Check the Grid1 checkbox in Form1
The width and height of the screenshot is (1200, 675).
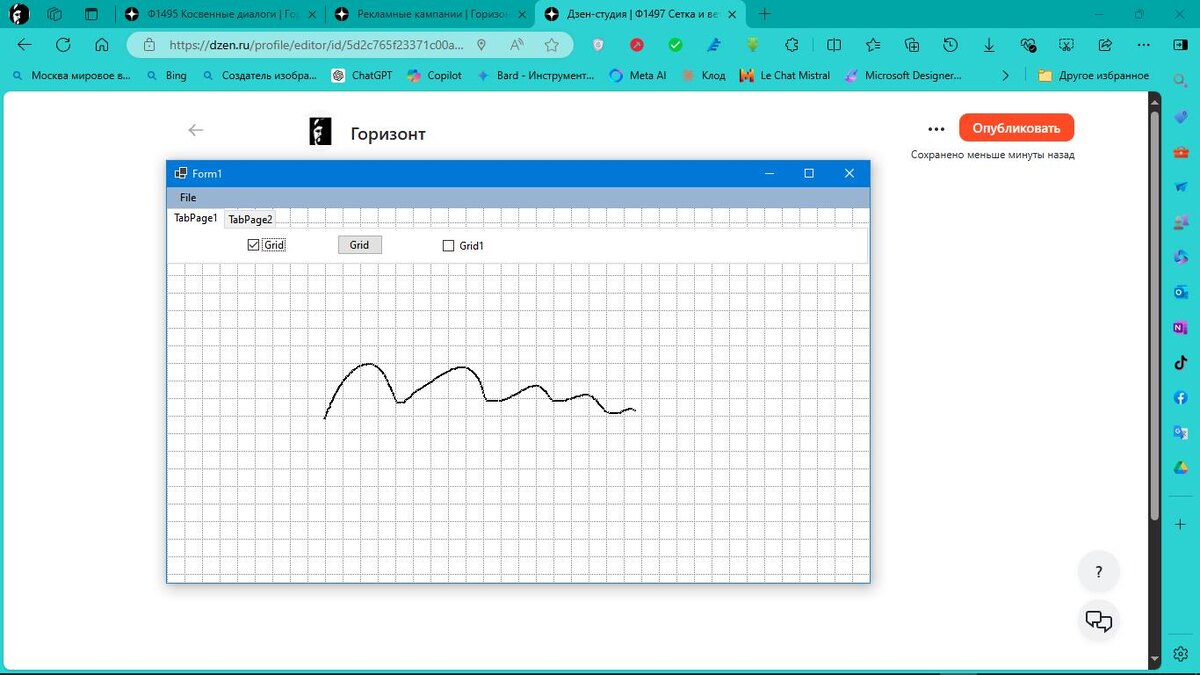click(448, 246)
